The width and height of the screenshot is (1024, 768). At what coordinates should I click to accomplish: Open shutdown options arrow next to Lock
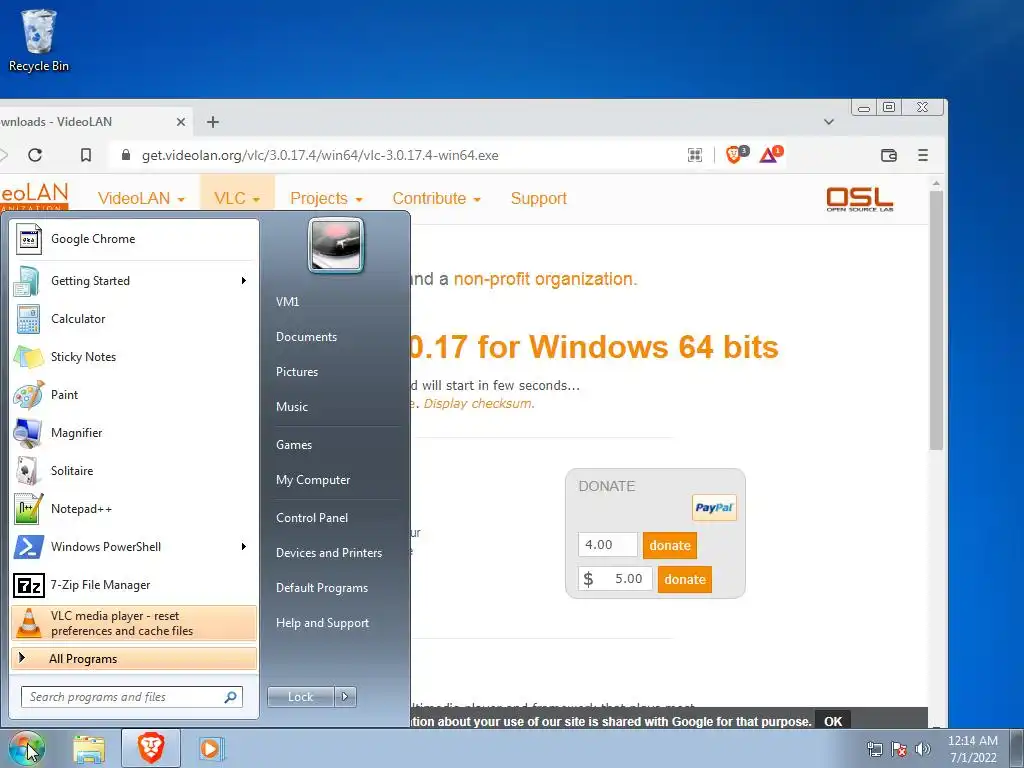click(x=345, y=697)
